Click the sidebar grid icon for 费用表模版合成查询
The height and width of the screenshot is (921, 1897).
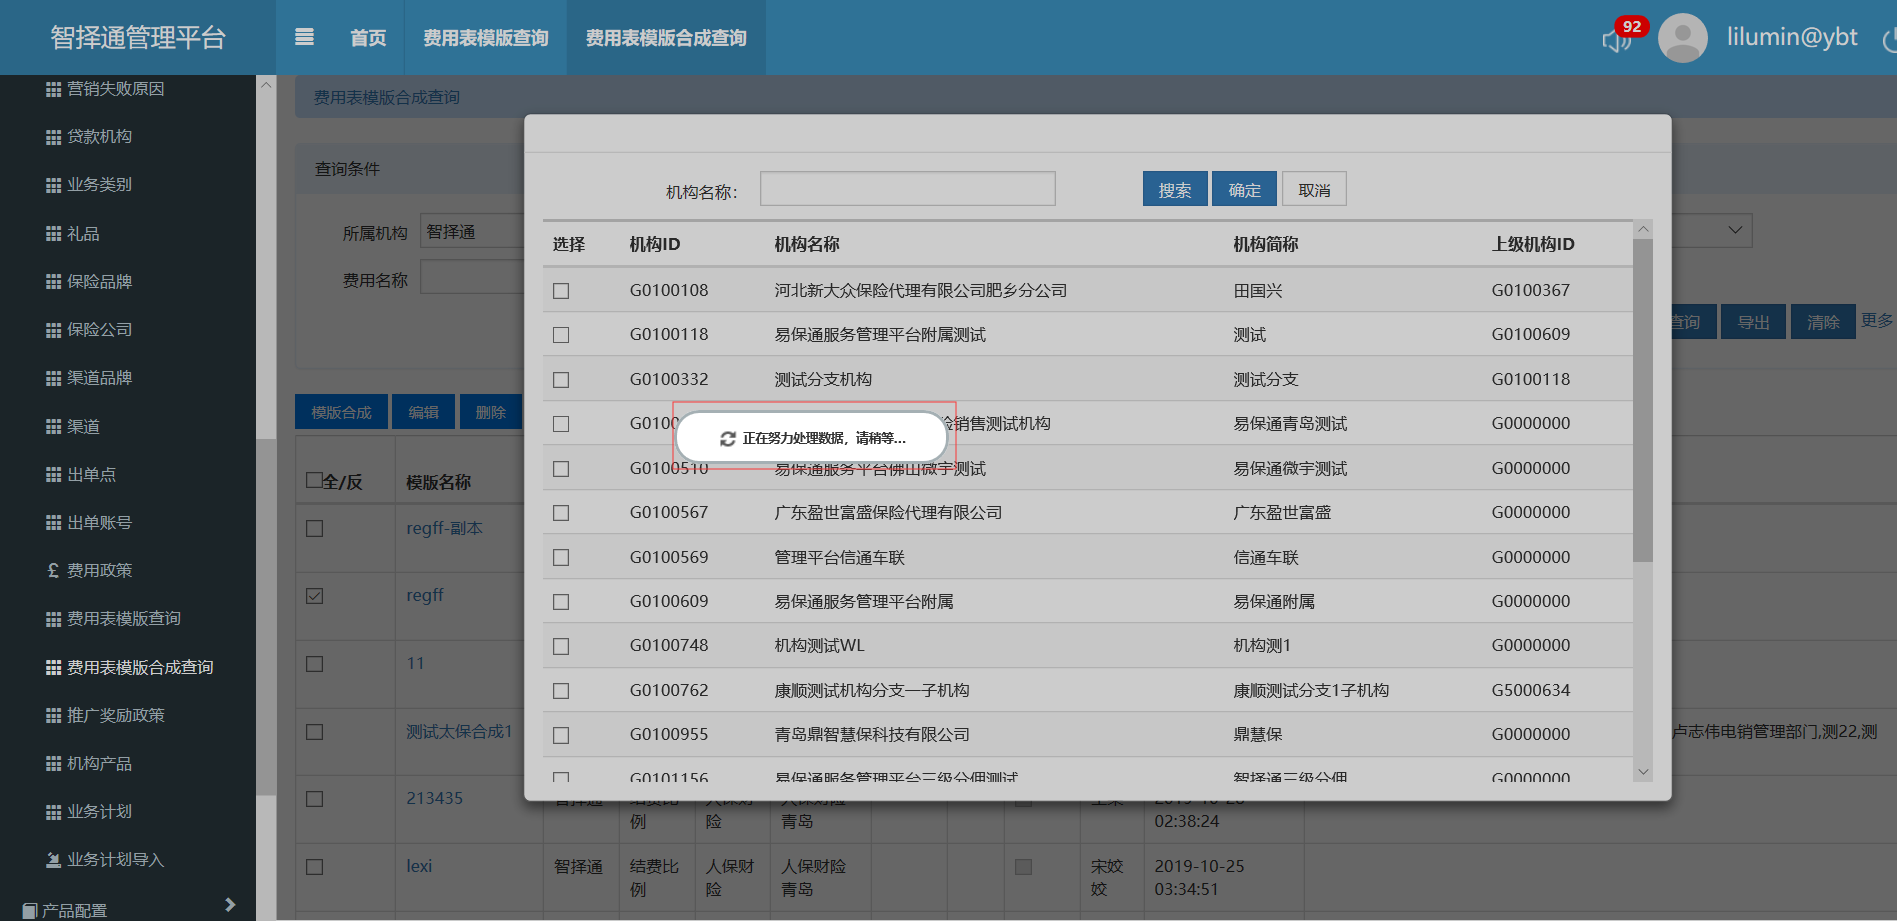tap(54, 668)
